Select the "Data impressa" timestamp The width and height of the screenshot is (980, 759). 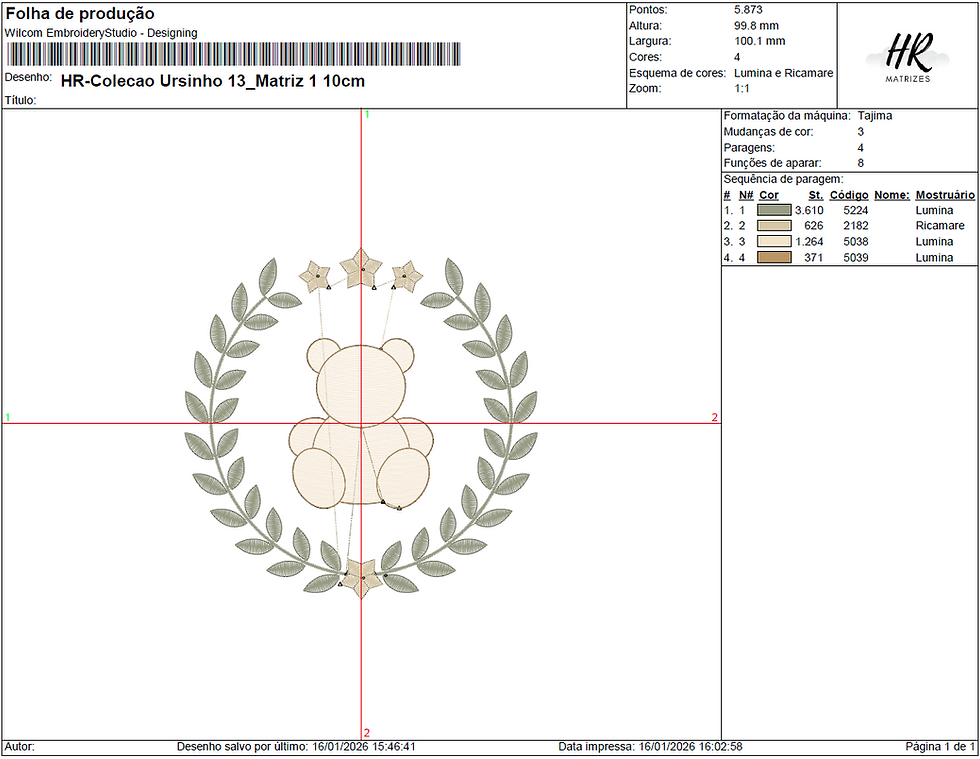click(650, 746)
